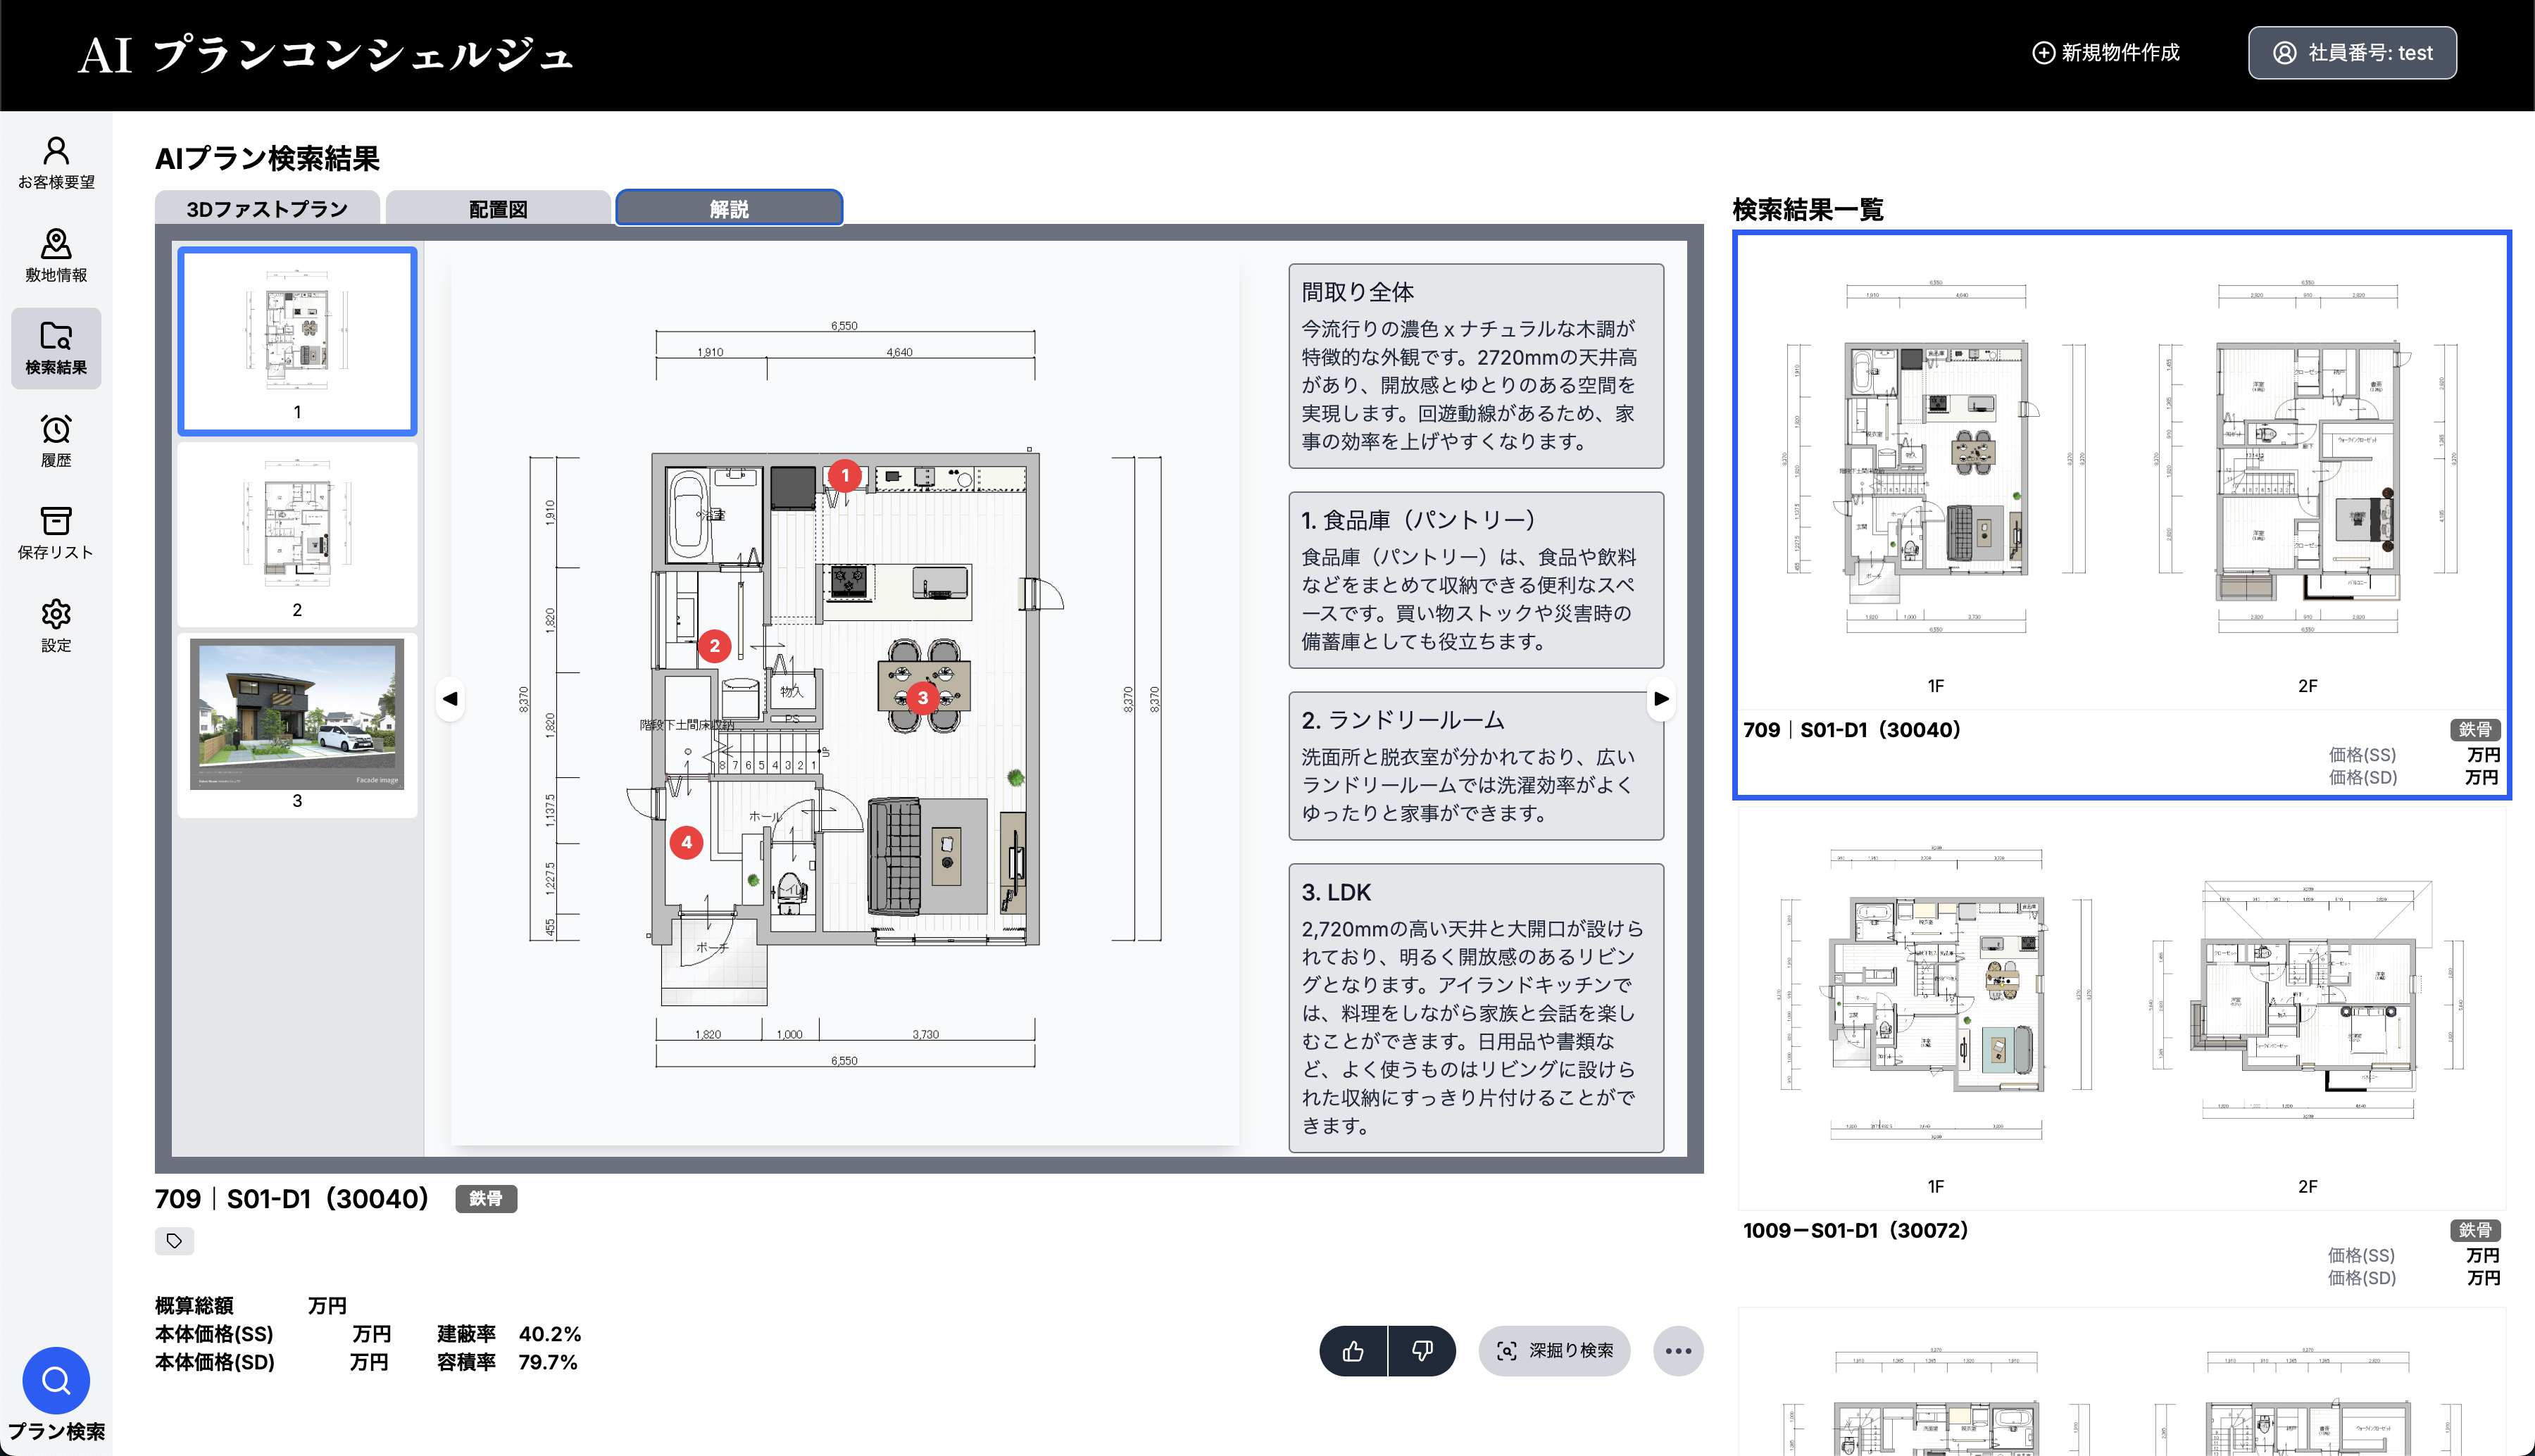Open the three-dots more options menu

1677,1351
